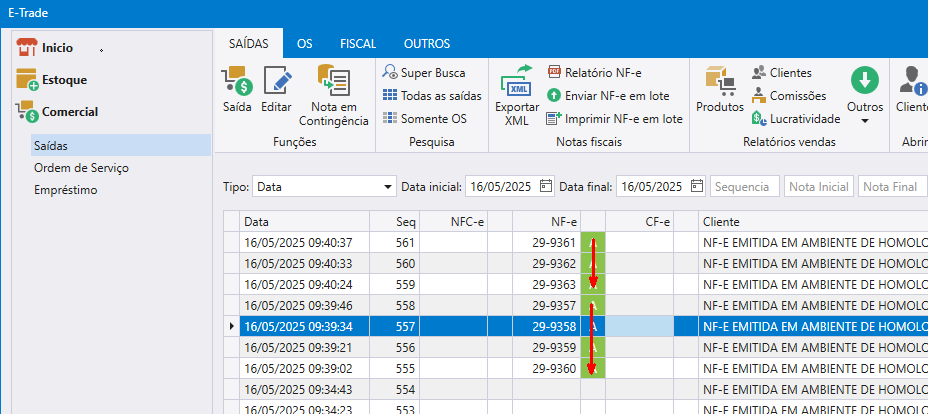Screen dimensions: 928x414
Task: Sort by the NF-e column header
Action: pyautogui.click(x=547, y=222)
